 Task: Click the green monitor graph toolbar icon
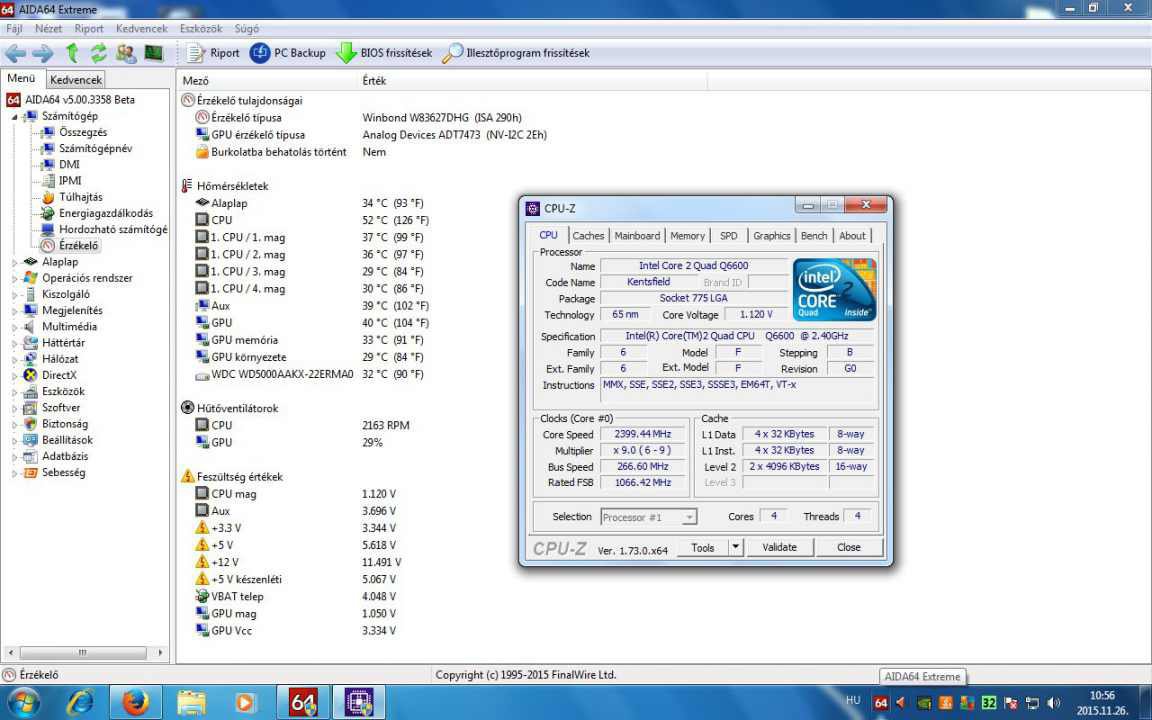(x=154, y=53)
